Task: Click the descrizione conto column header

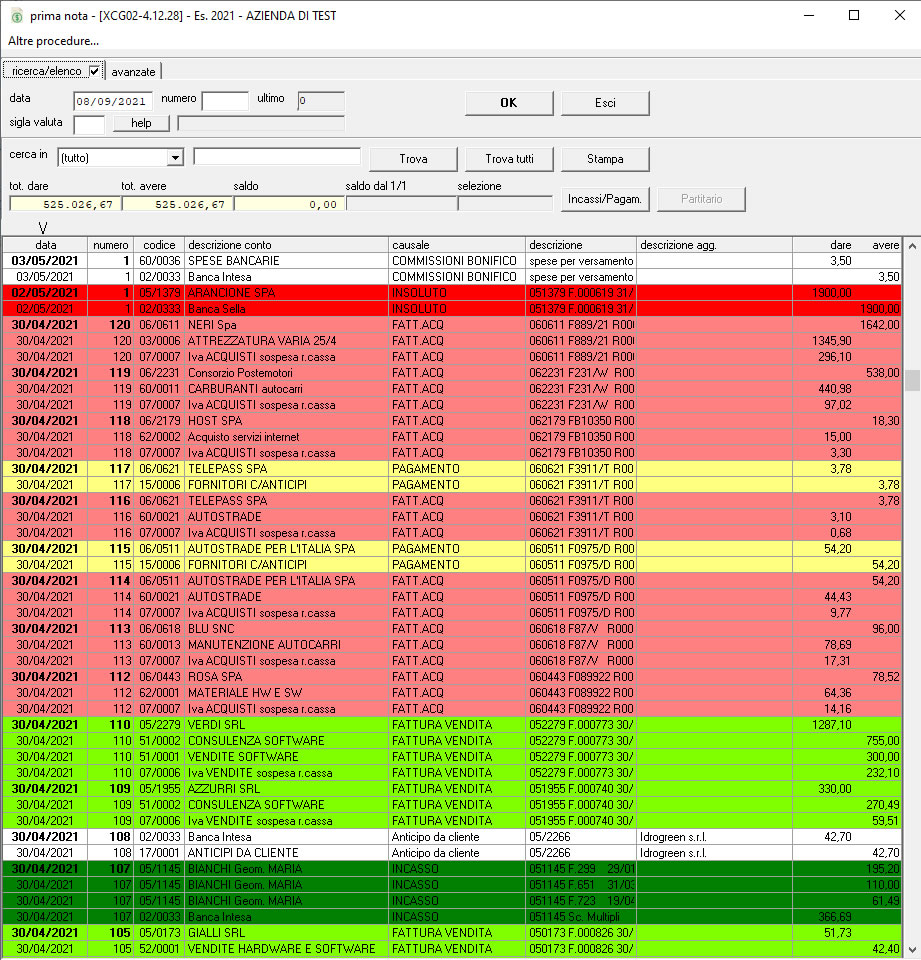Action: coord(286,245)
